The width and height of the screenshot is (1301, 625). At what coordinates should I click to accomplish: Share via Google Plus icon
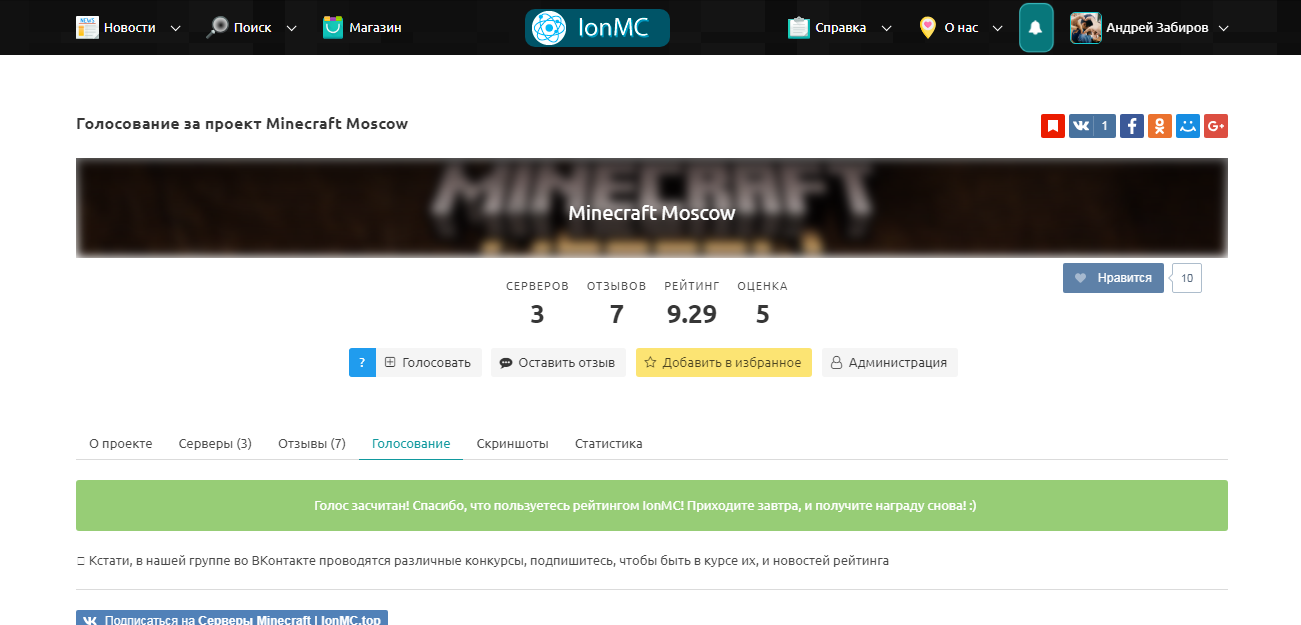(x=1215, y=126)
